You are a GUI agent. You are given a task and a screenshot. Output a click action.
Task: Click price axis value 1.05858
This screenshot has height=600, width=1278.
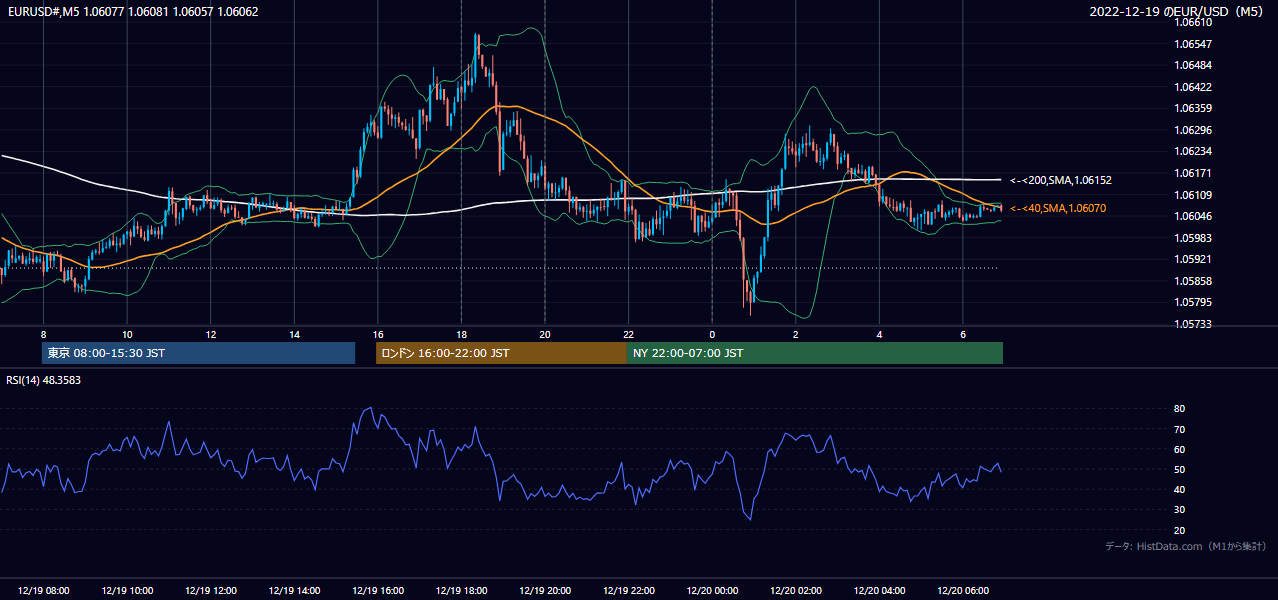pyautogui.click(x=1194, y=281)
